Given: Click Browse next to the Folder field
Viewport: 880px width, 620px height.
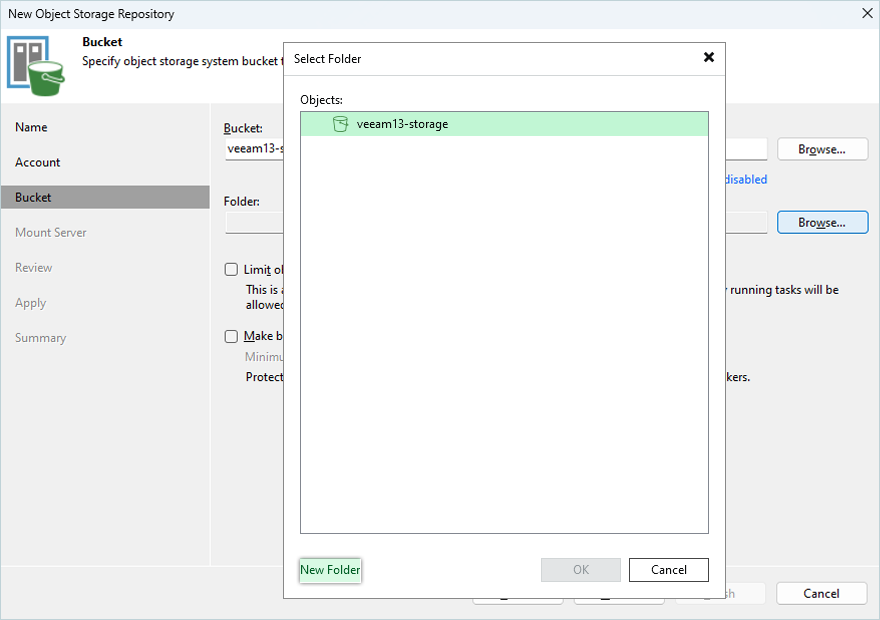Looking at the screenshot, I should pyautogui.click(x=821, y=222).
